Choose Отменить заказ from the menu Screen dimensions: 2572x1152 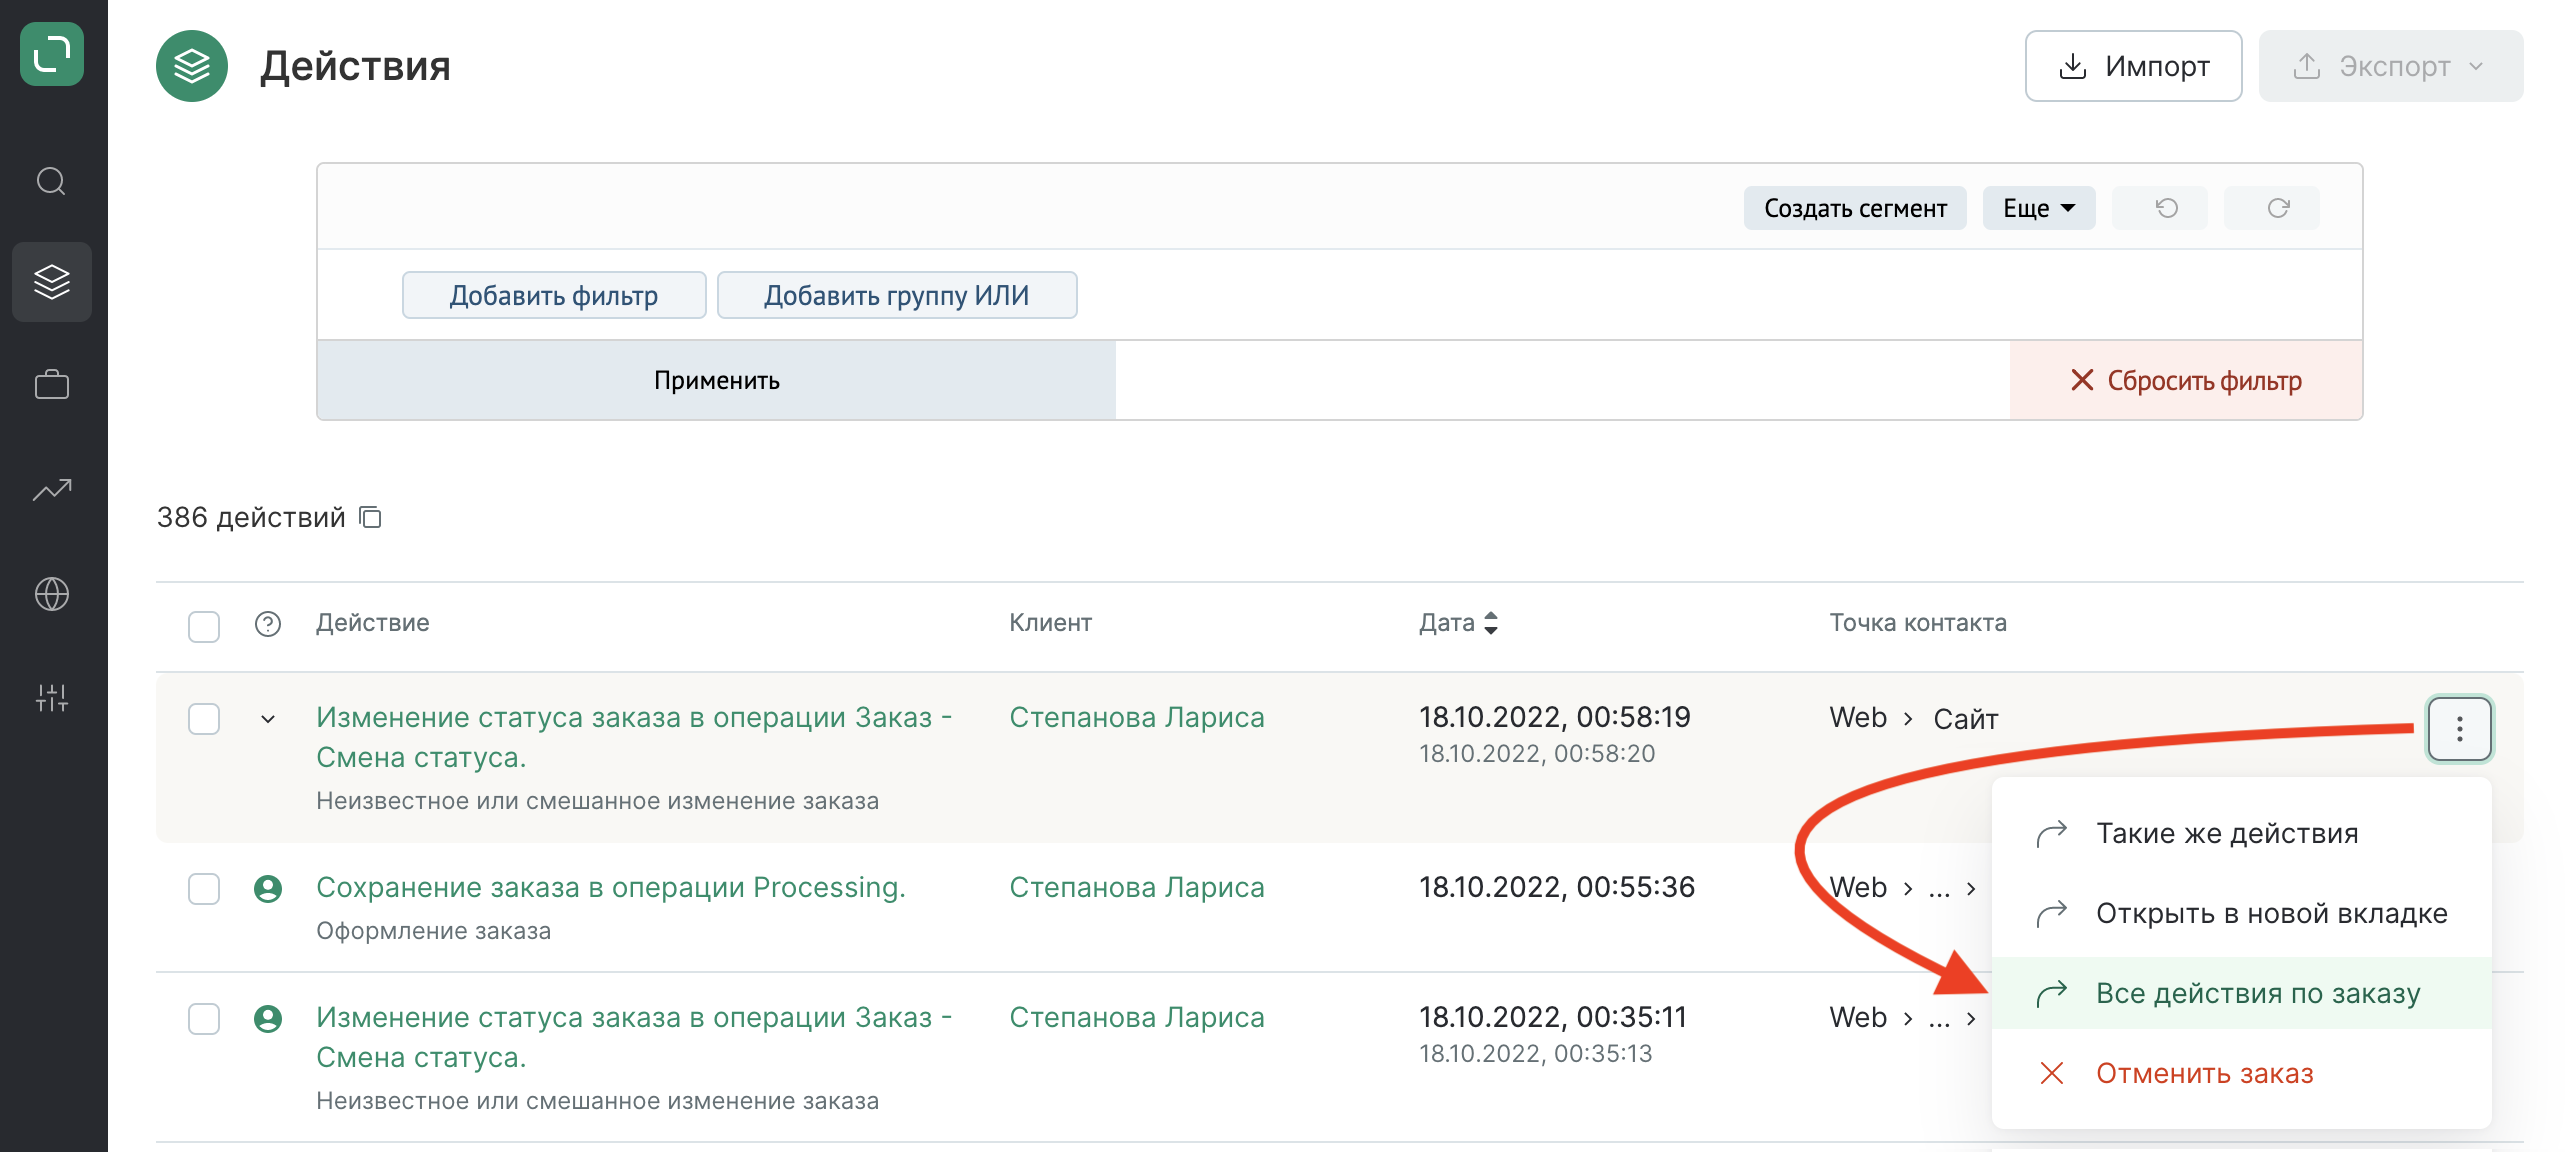(2241, 1073)
